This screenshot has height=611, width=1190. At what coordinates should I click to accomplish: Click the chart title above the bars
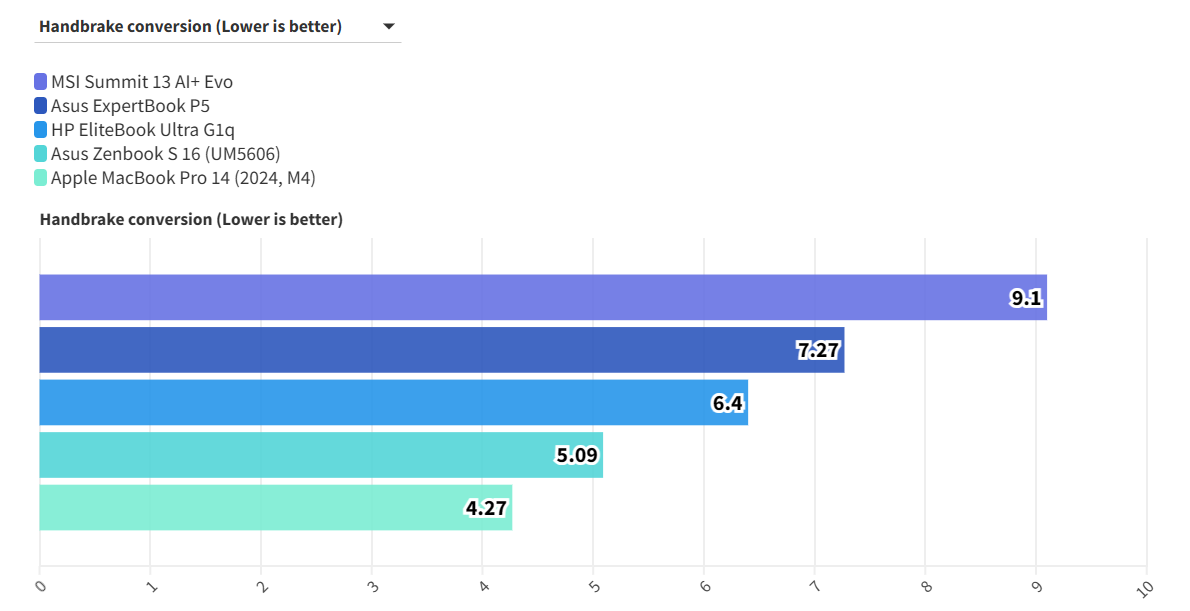tap(191, 220)
